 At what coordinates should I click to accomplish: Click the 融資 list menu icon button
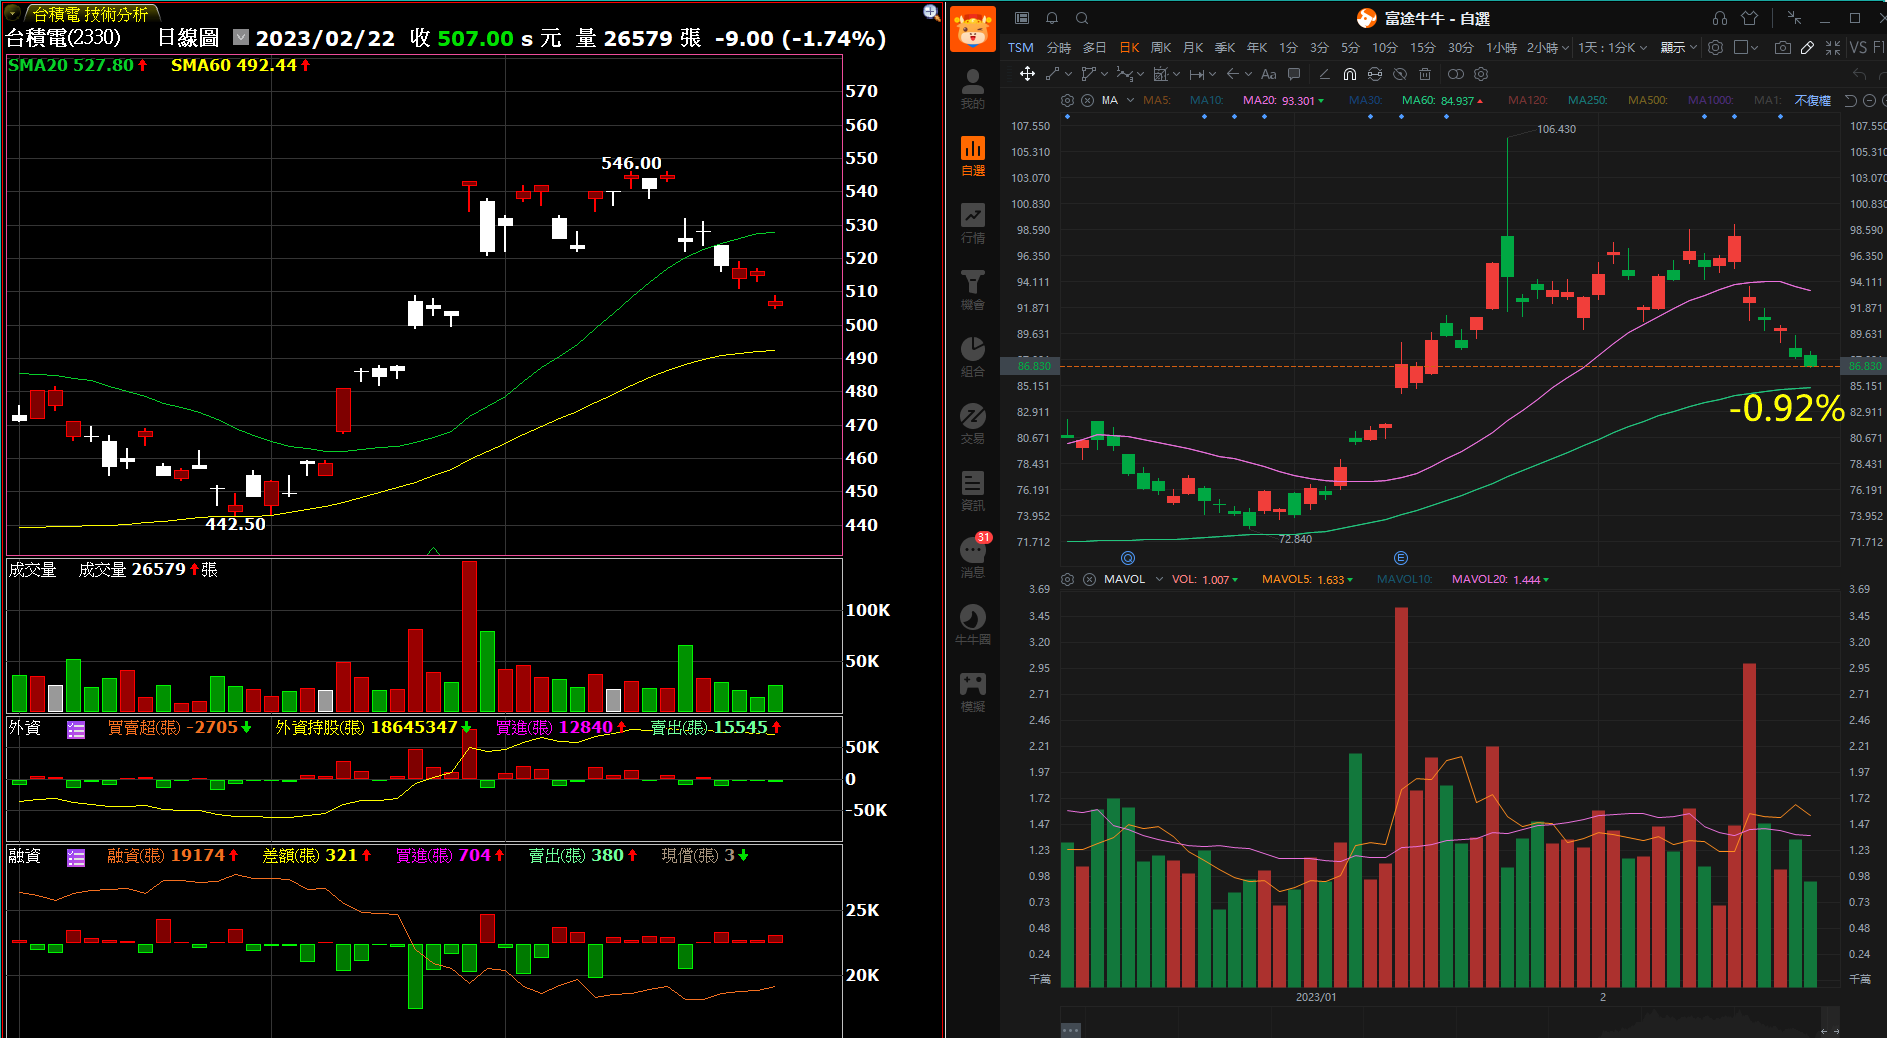click(76, 857)
